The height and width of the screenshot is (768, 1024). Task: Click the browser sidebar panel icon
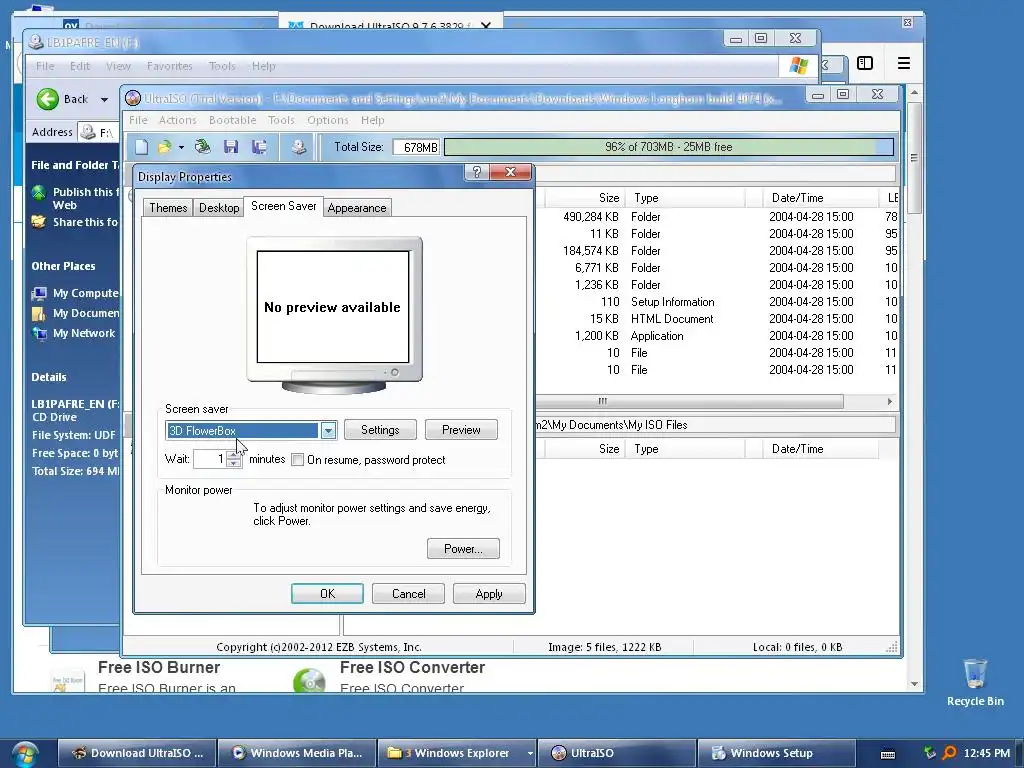tap(865, 63)
